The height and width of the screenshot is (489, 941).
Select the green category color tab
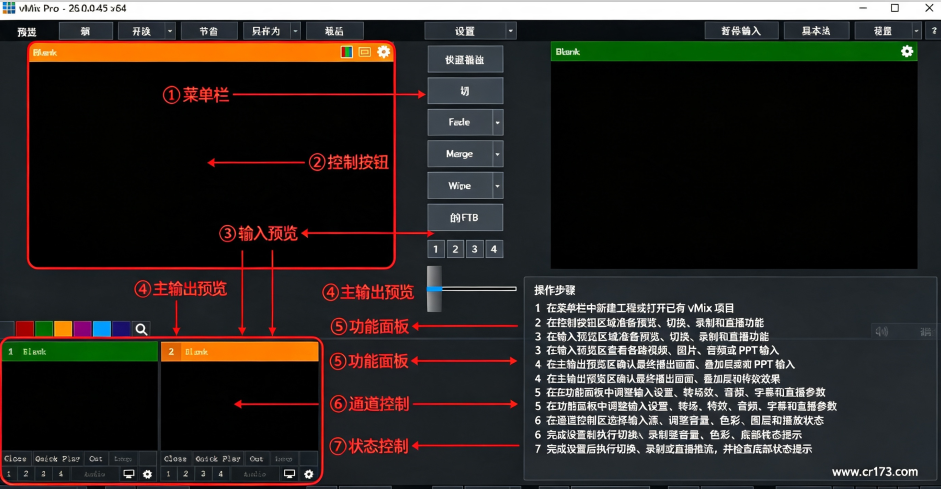point(44,329)
